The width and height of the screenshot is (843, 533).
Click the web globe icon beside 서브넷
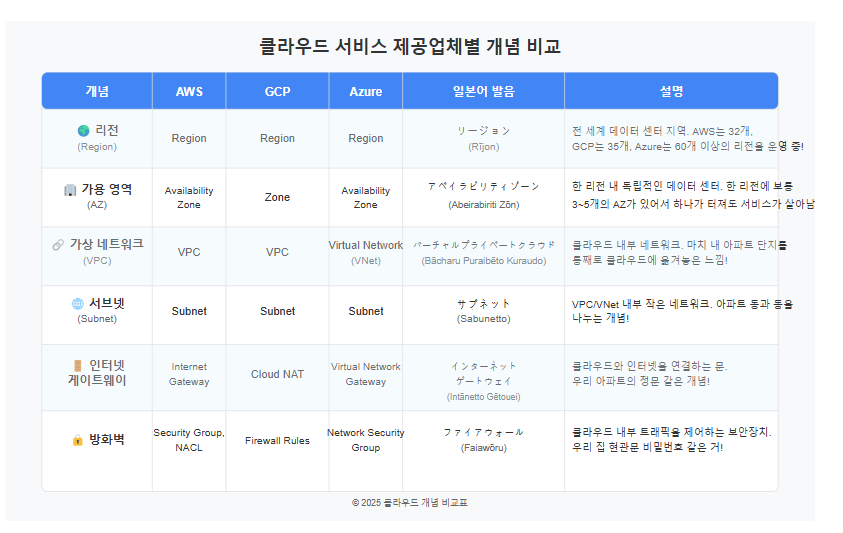[77, 304]
